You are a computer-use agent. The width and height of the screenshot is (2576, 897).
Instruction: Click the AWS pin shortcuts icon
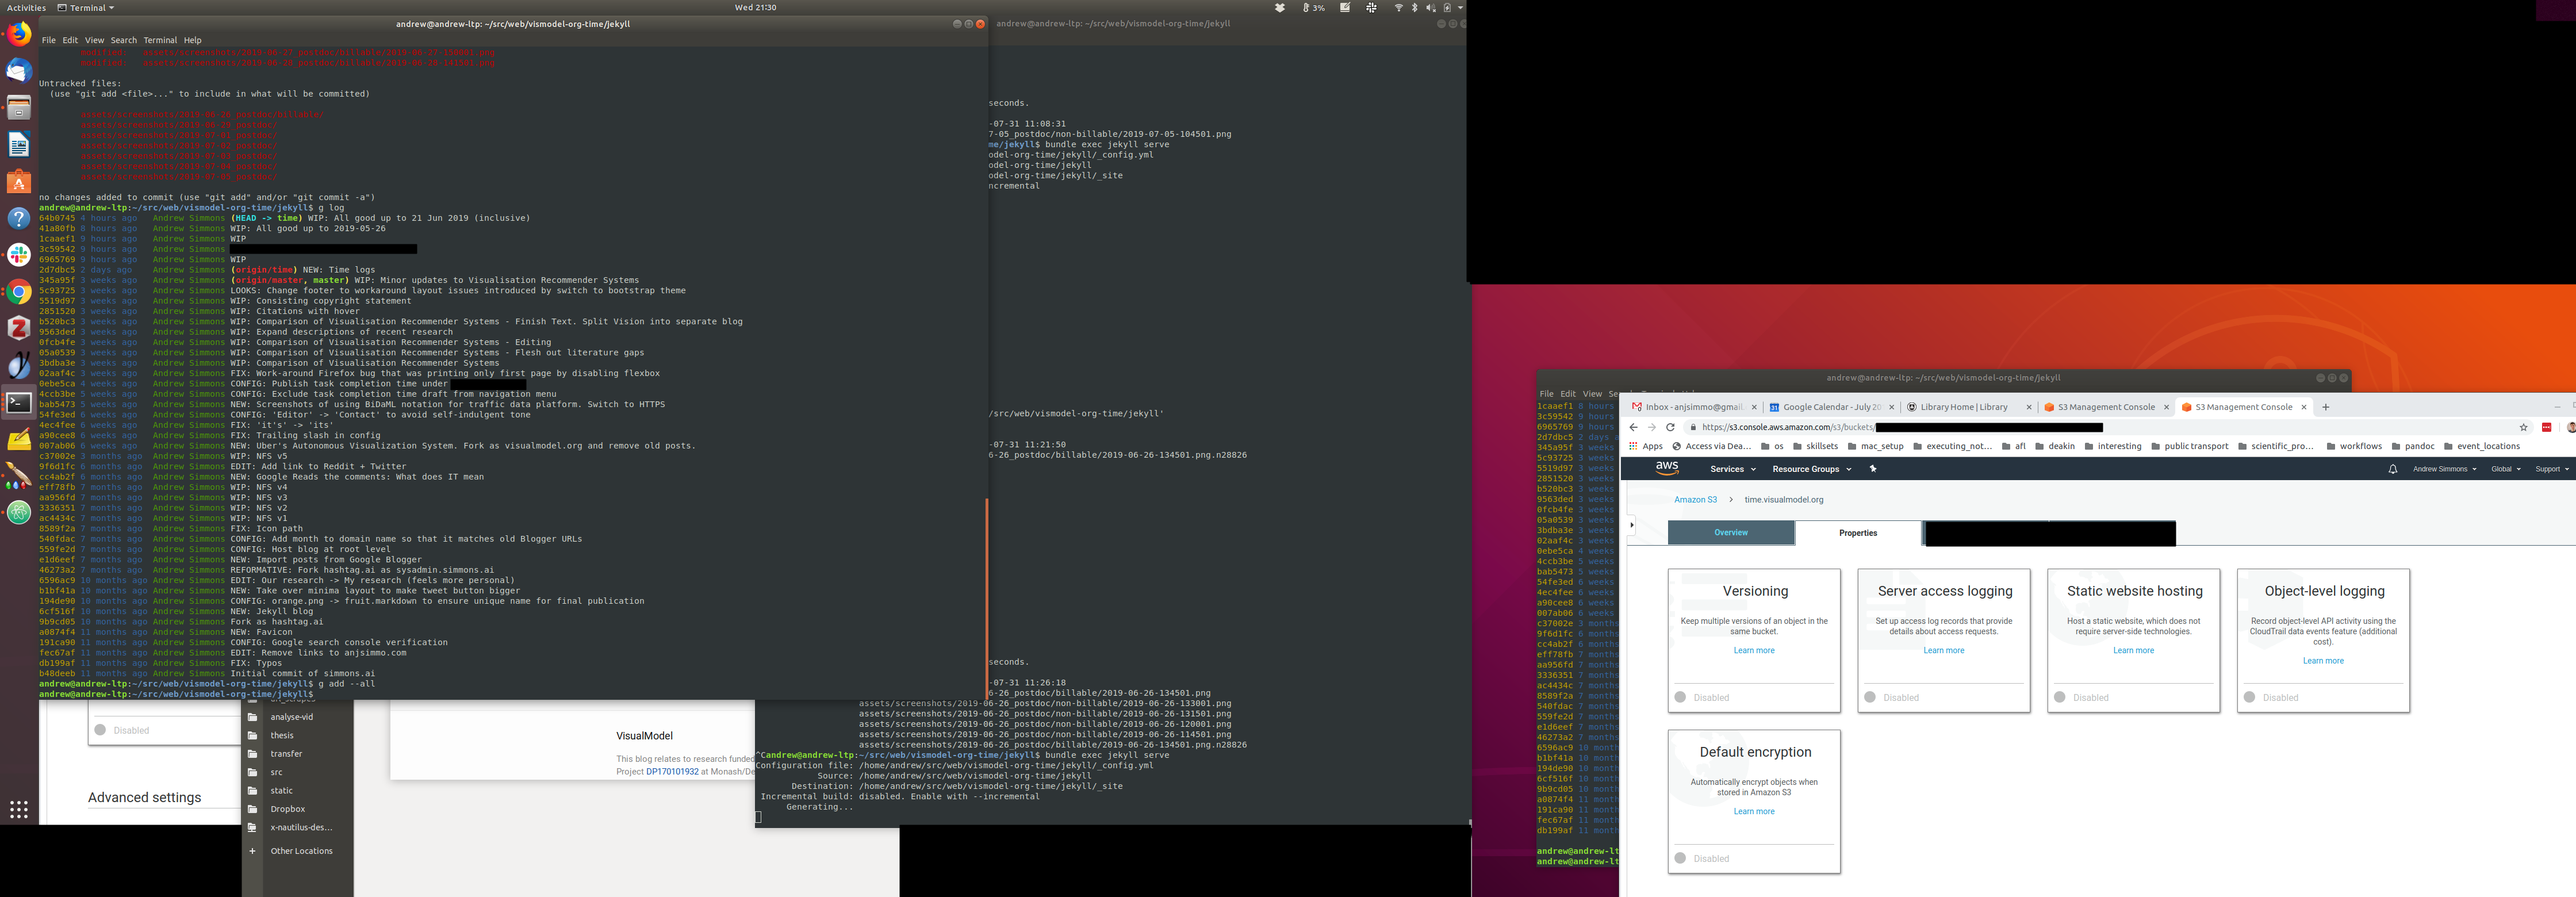point(1873,469)
